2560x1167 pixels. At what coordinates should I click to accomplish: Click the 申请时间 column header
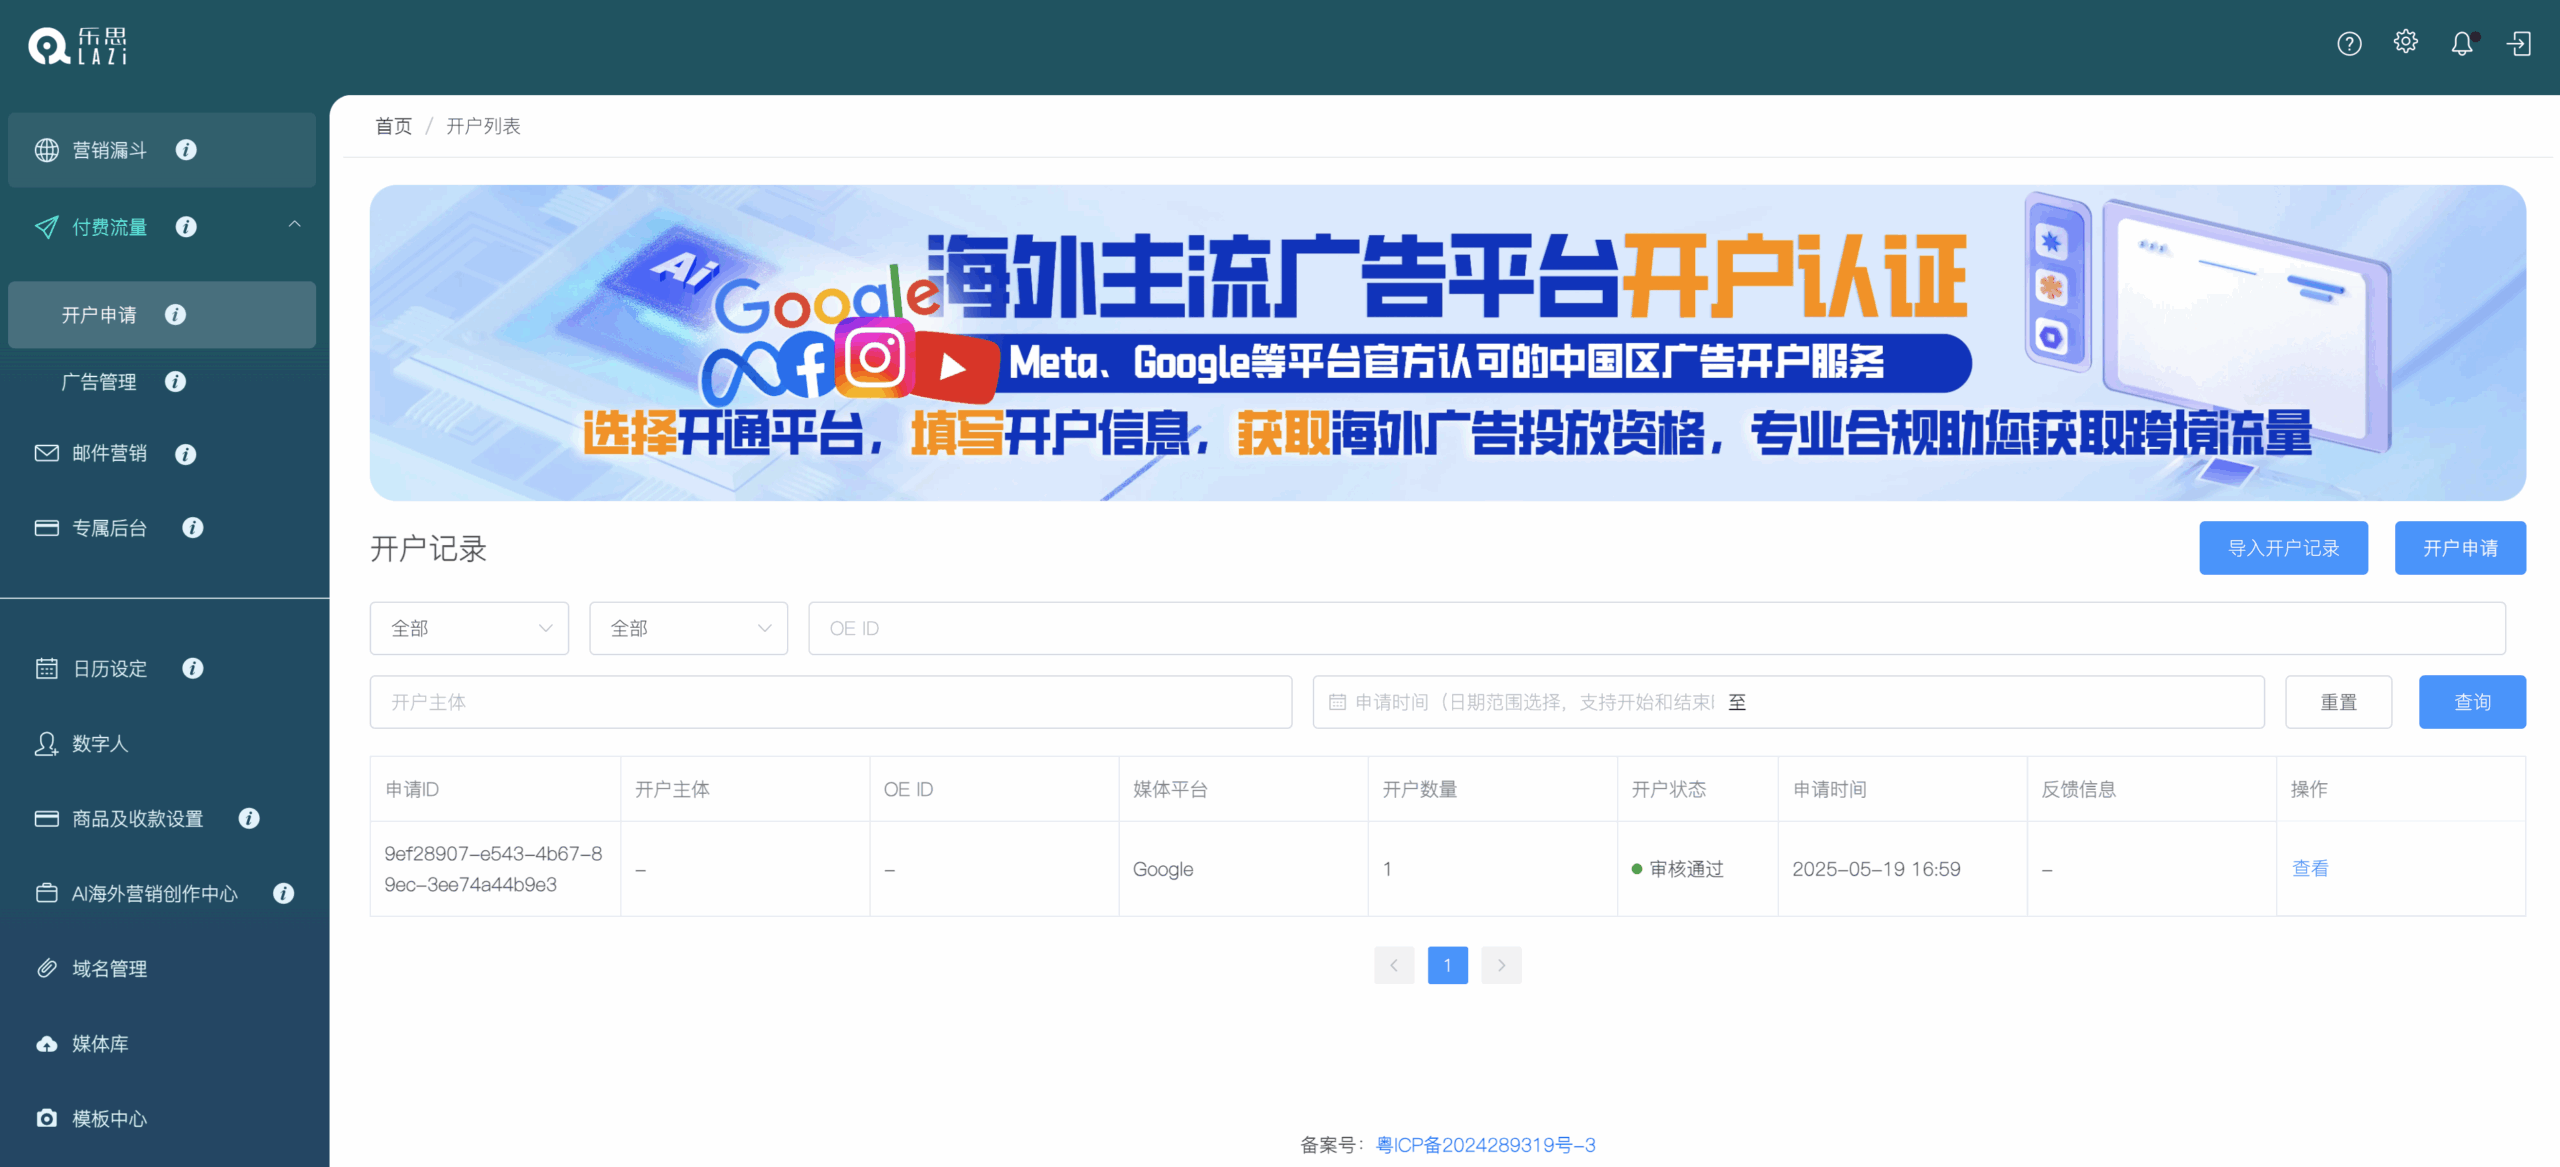pos(1902,789)
